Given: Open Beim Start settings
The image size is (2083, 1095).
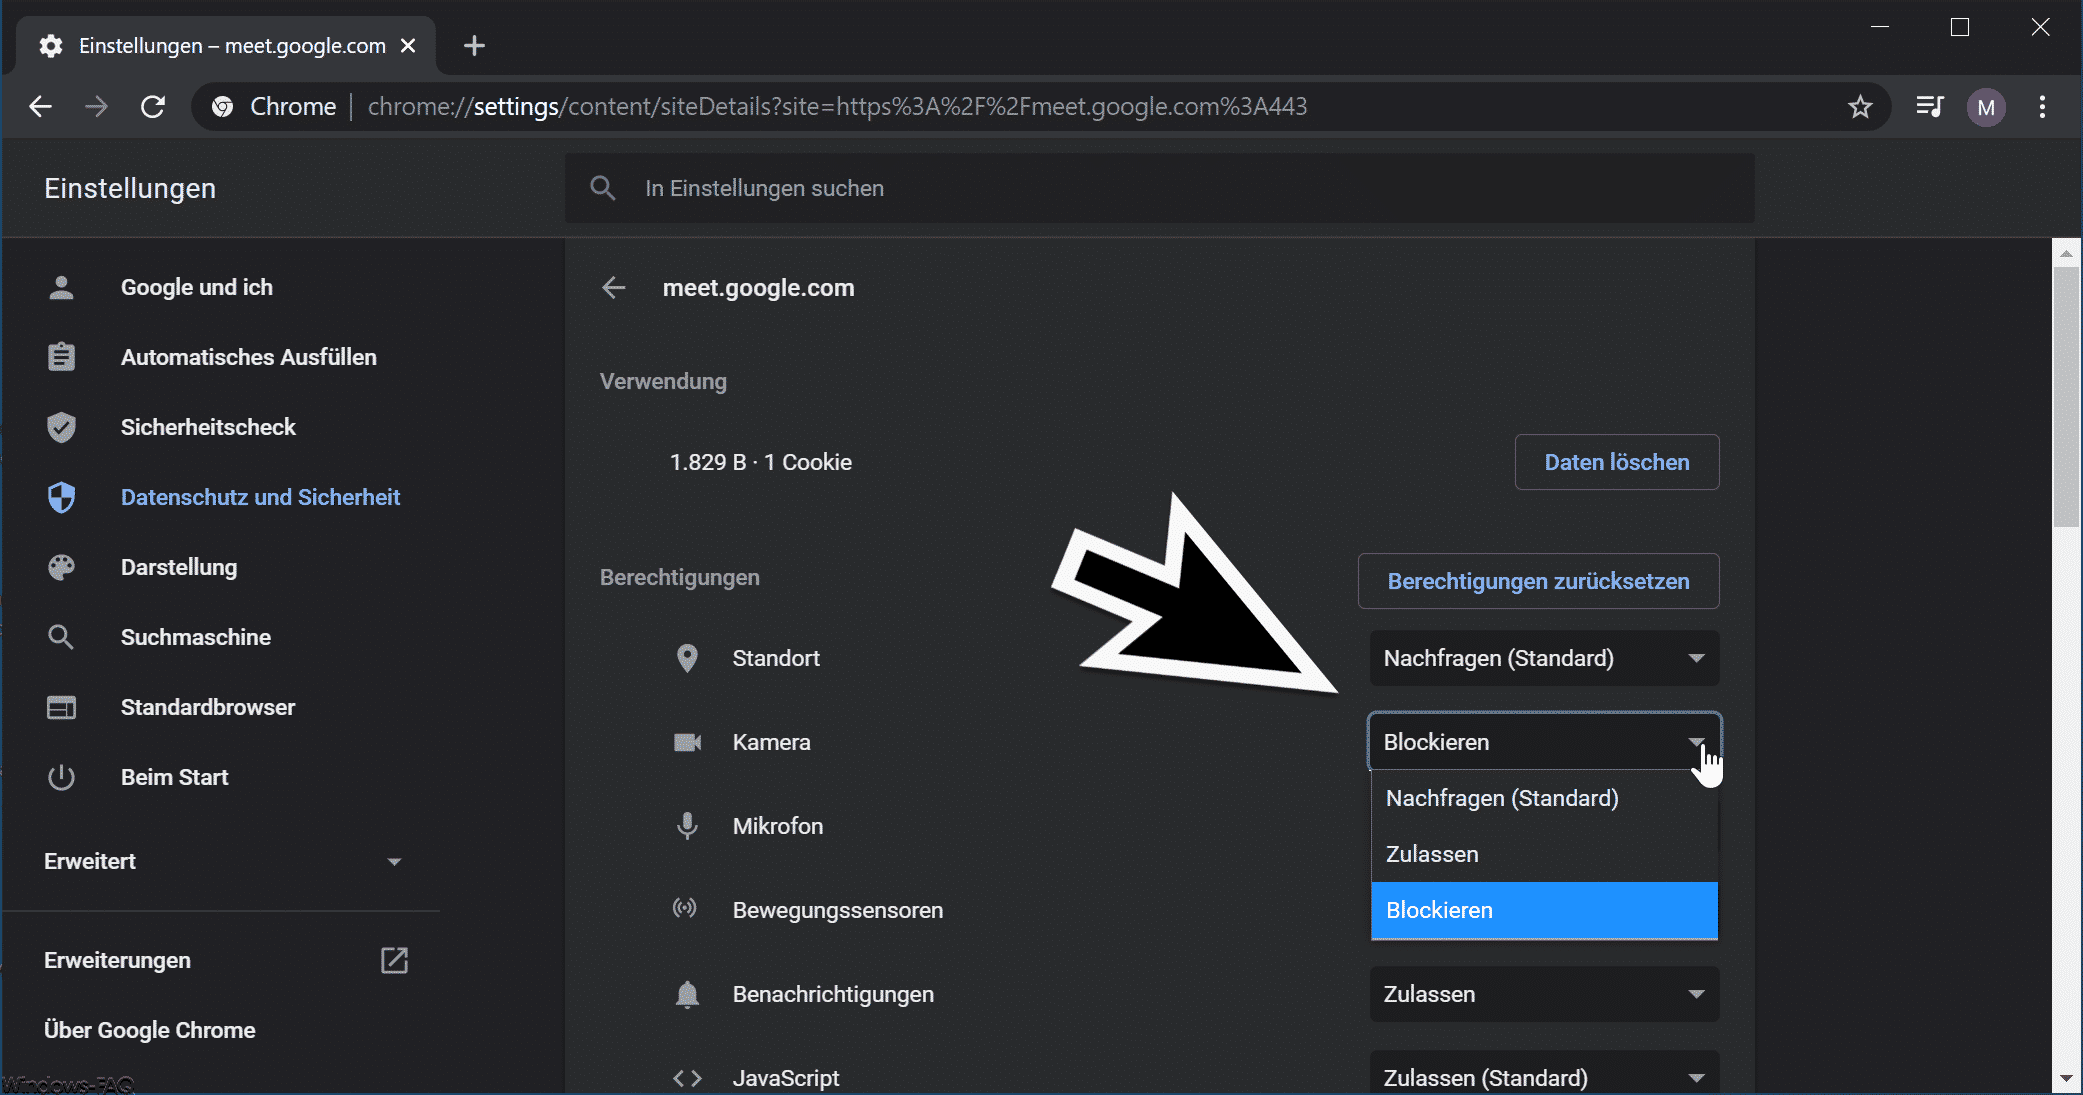Looking at the screenshot, I should 175,777.
